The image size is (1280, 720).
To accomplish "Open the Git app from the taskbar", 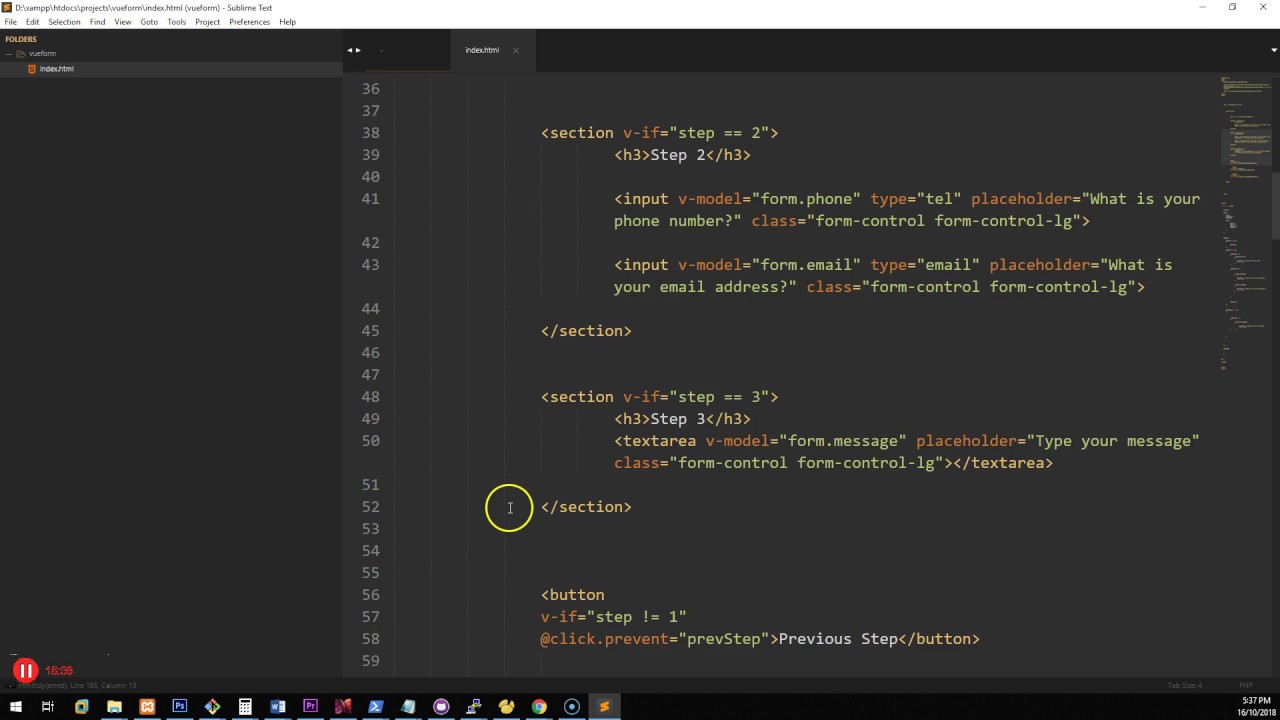I will [212, 707].
